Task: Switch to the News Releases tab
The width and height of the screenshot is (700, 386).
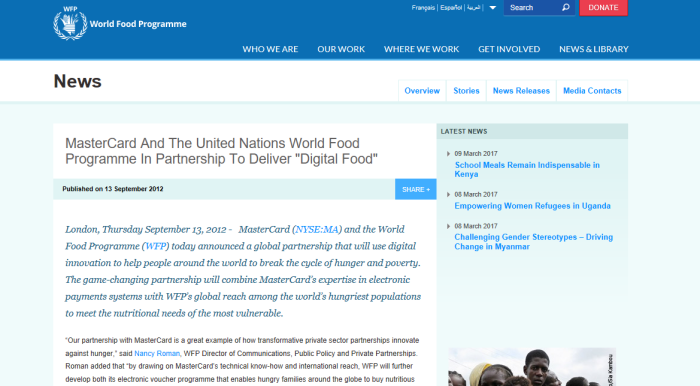Action: click(521, 91)
